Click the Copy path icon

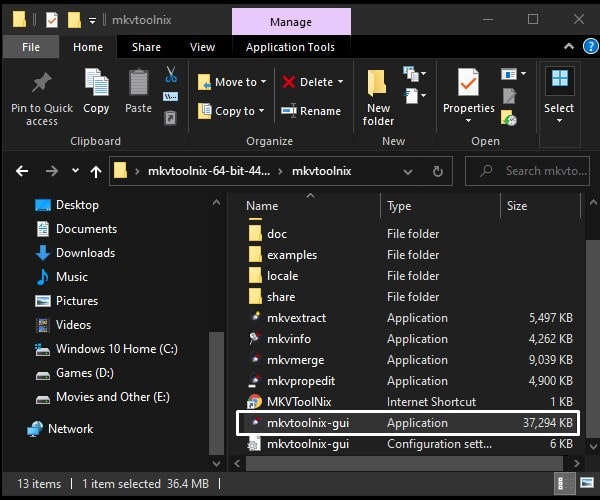point(170,96)
